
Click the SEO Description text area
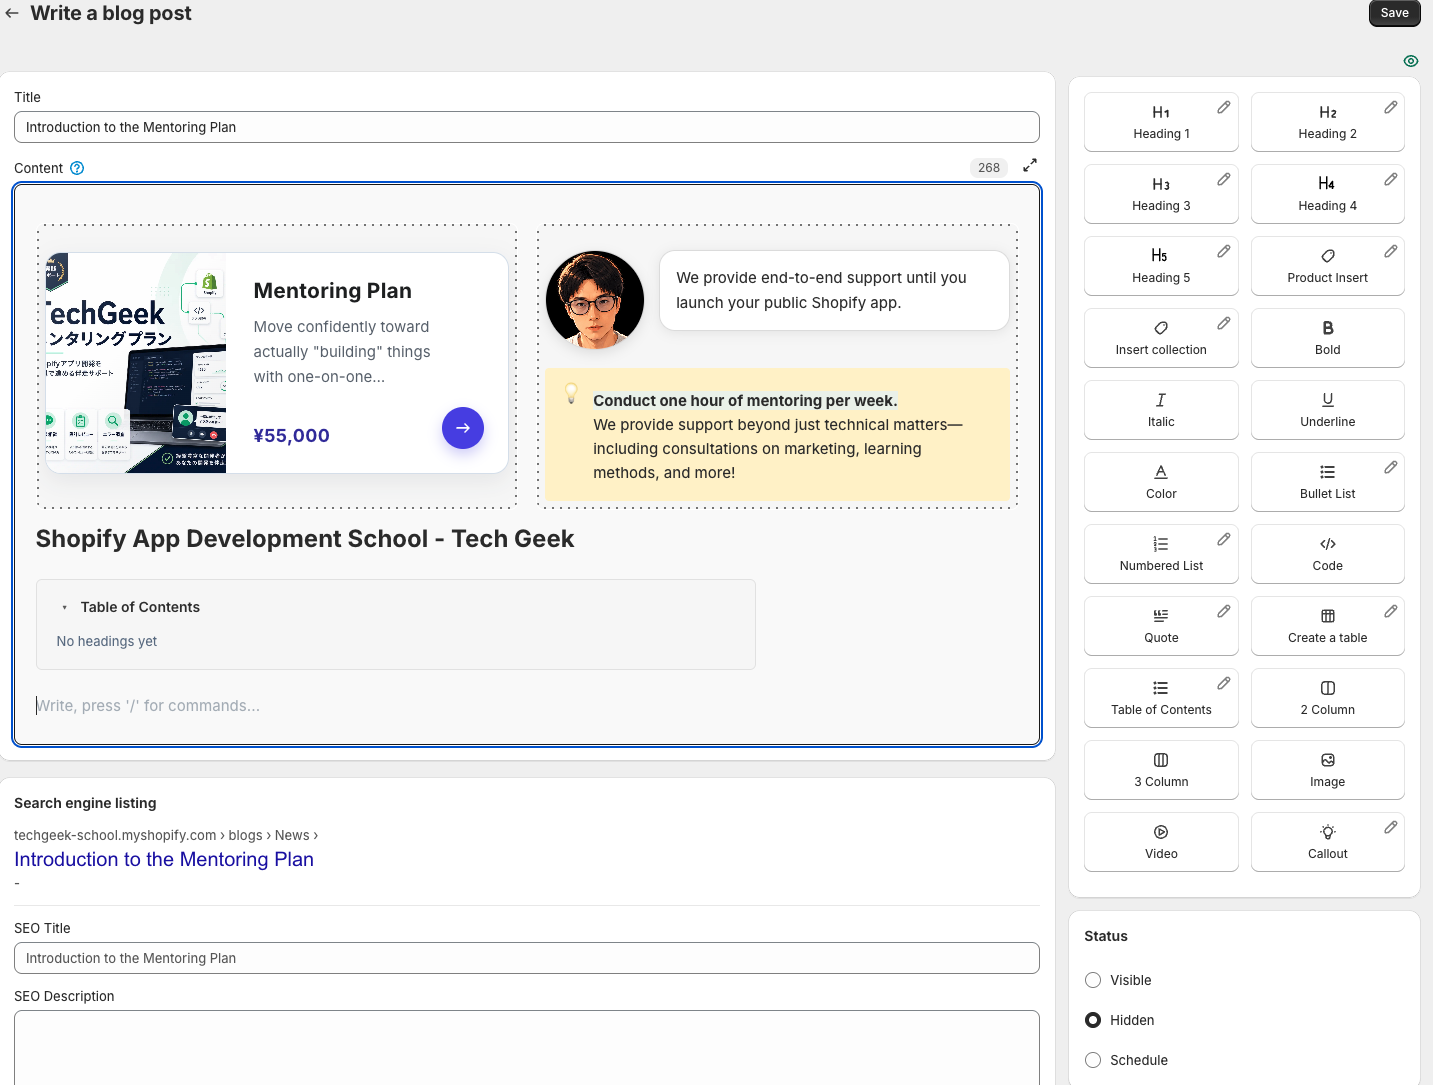(x=527, y=1047)
